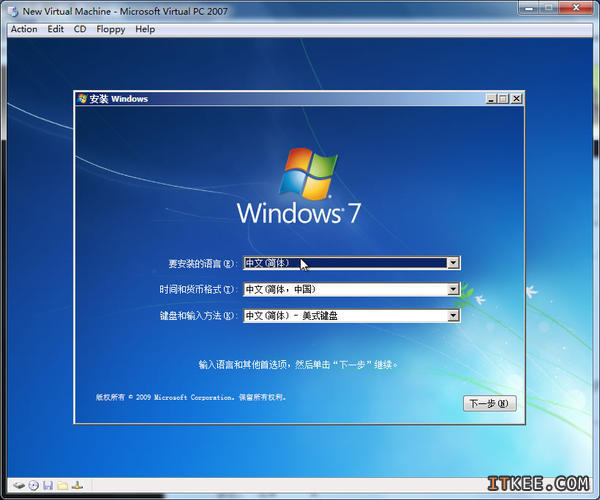The width and height of the screenshot is (600, 500).
Task: Click the network adapter status icon
Action: 76,485
